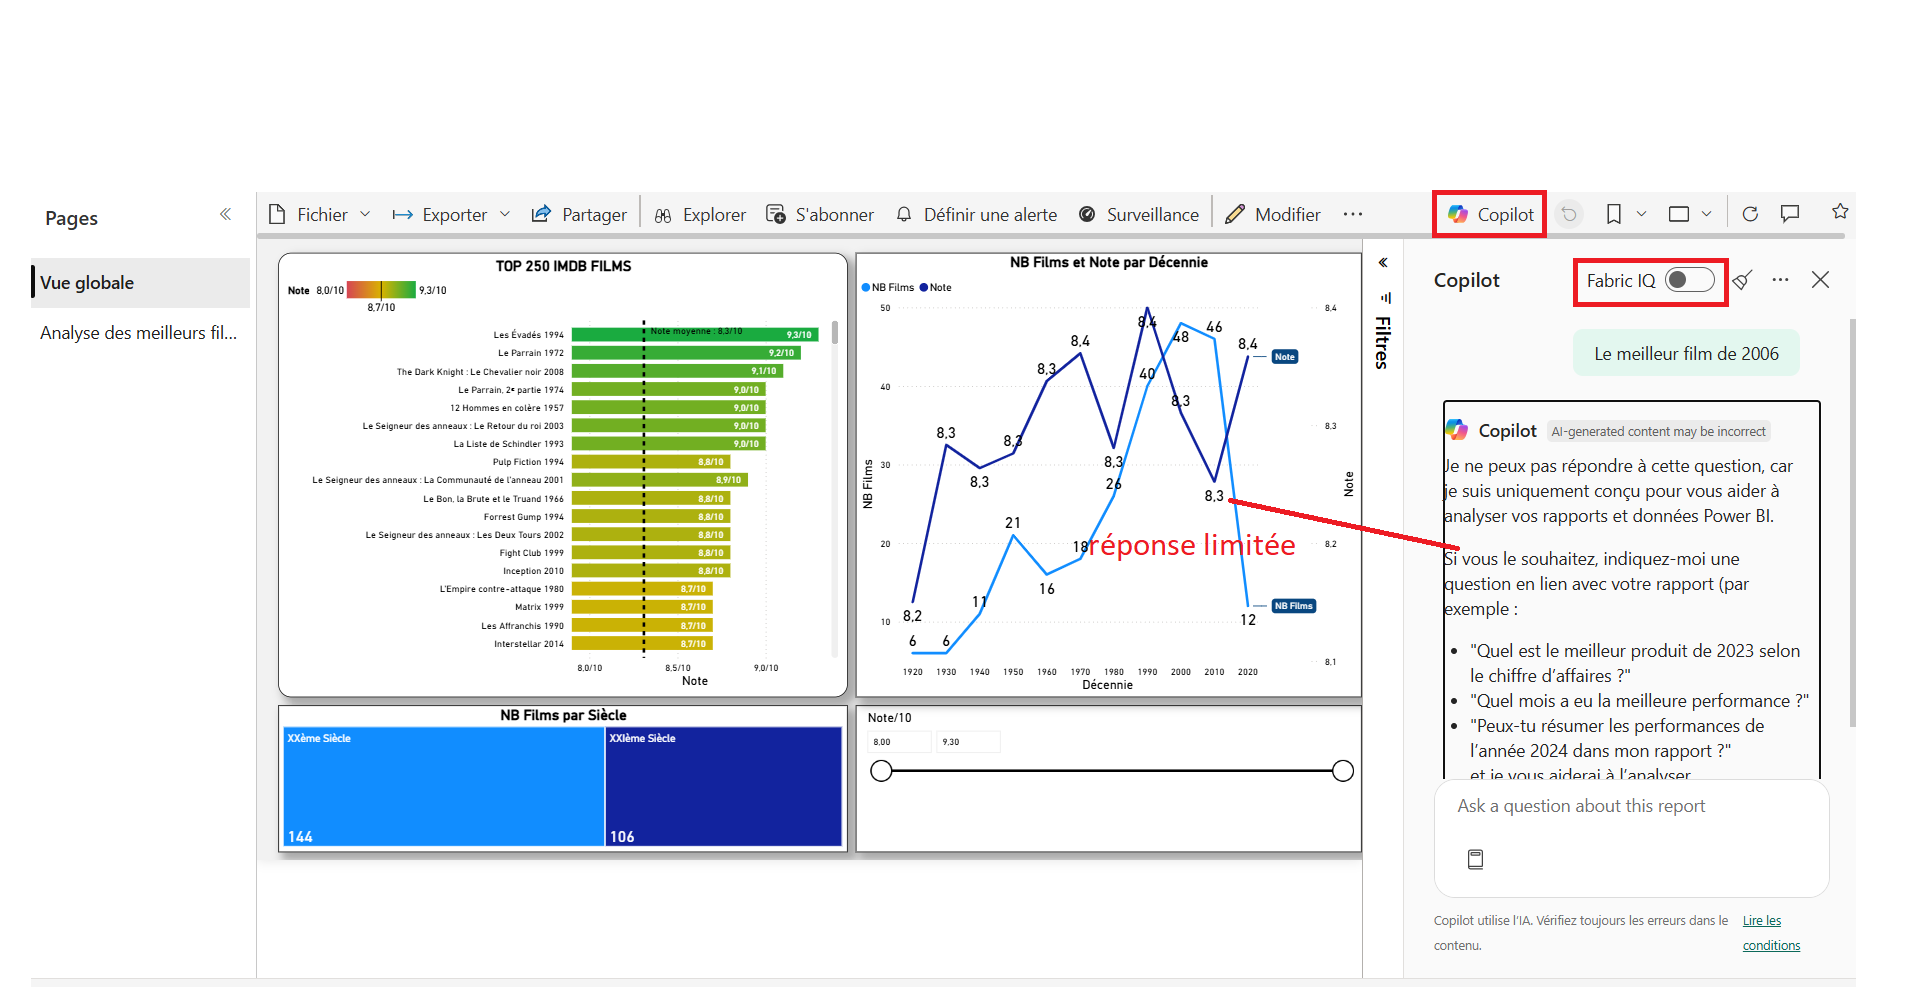Expand the bookmark dropdown chevron

(x=1641, y=214)
